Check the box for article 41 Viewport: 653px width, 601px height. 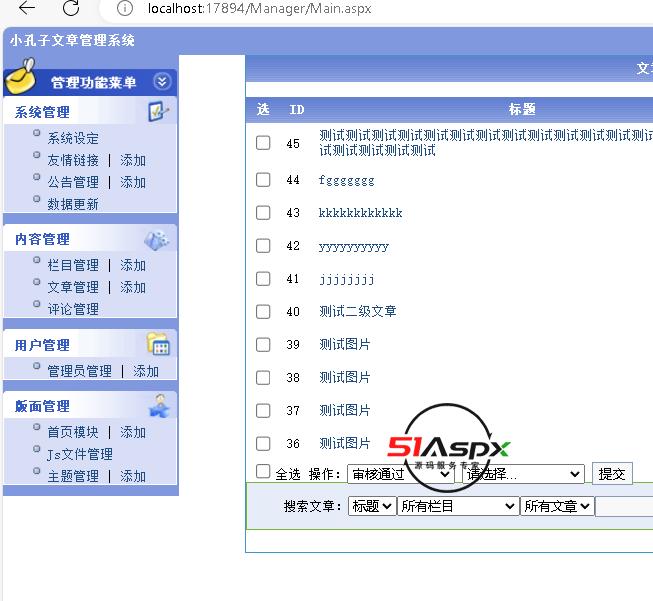pyautogui.click(x=263, y=279)
